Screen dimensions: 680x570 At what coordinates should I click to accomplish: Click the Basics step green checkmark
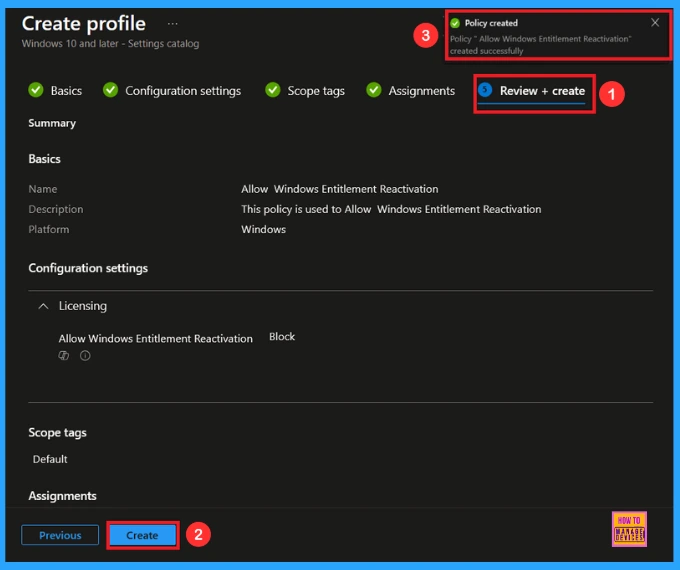pos(36,90)
